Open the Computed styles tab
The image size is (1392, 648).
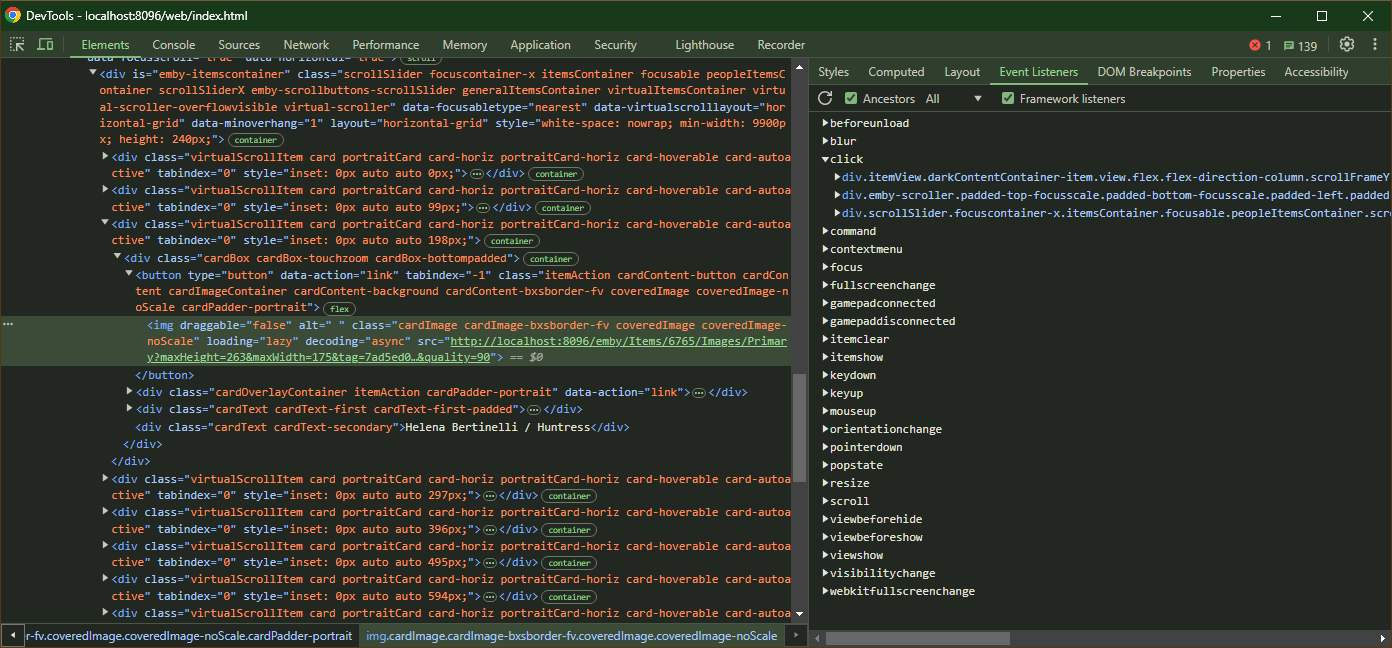pos(896,72)
